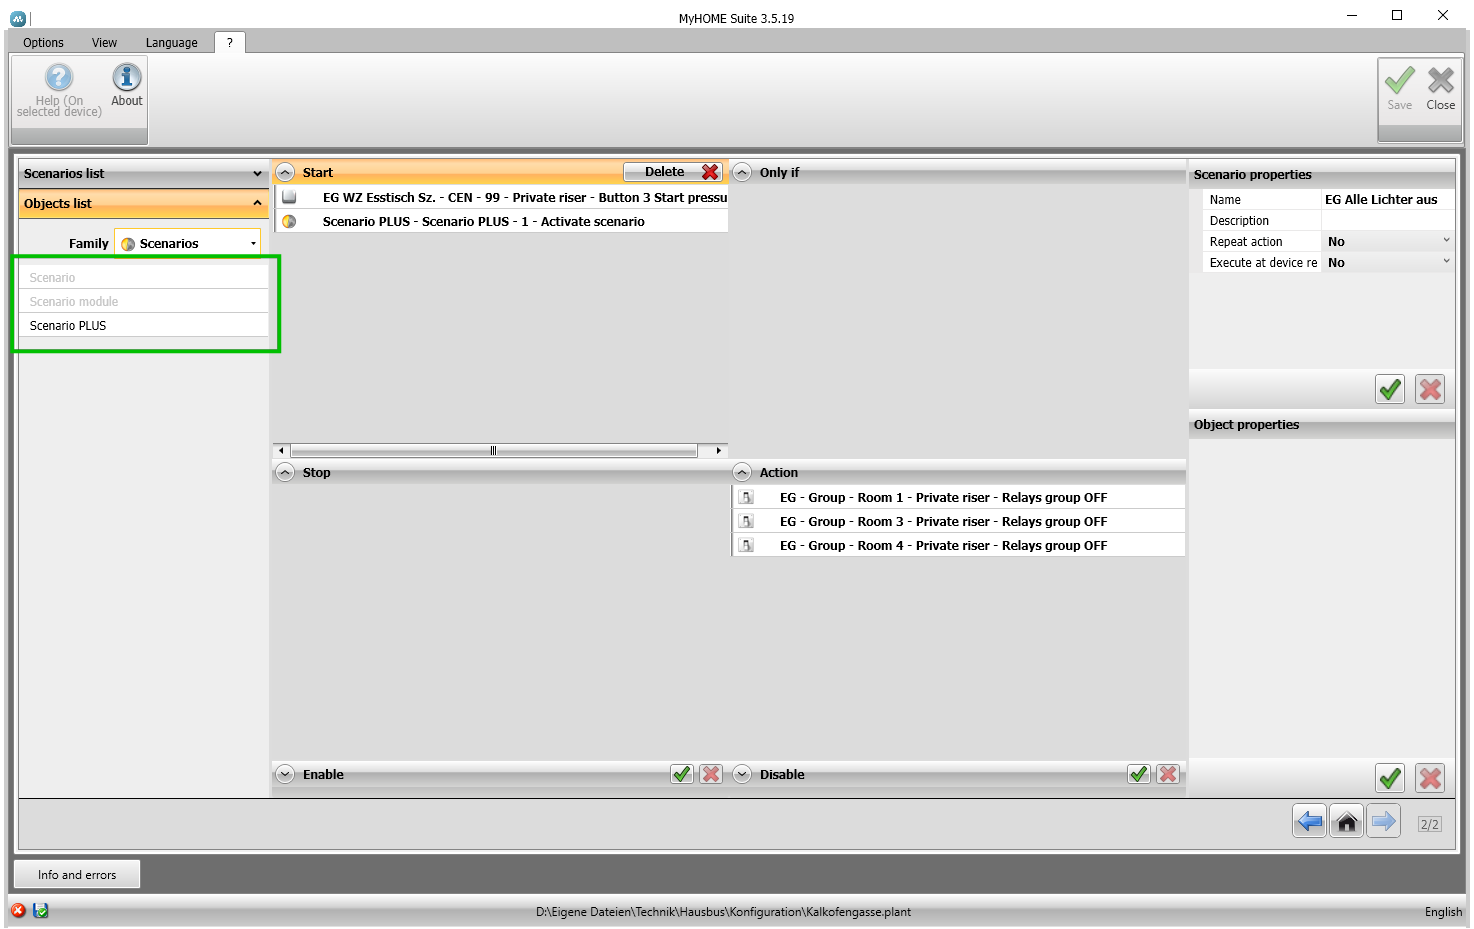This screenshot has height=929, width=1474.
Task: Expand the Disable section
Action: pyautogui.click(x=742, y=774)
